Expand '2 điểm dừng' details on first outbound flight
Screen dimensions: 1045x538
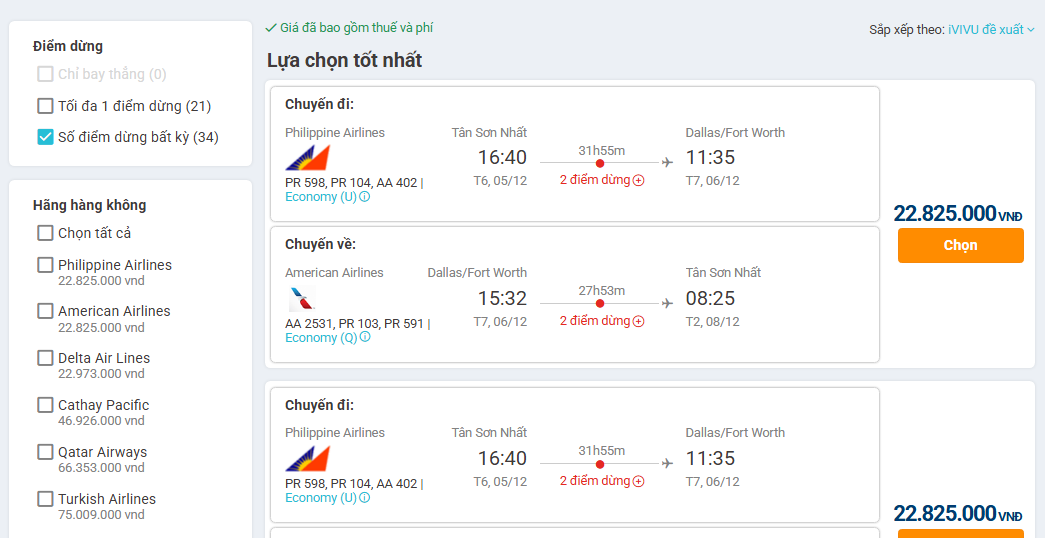(595, 181)
